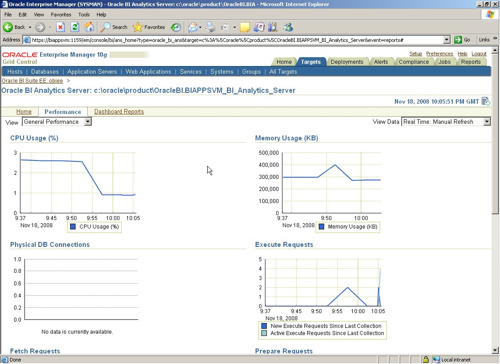
Task: Go to the Hosts subtab
Action: point(15,72)
